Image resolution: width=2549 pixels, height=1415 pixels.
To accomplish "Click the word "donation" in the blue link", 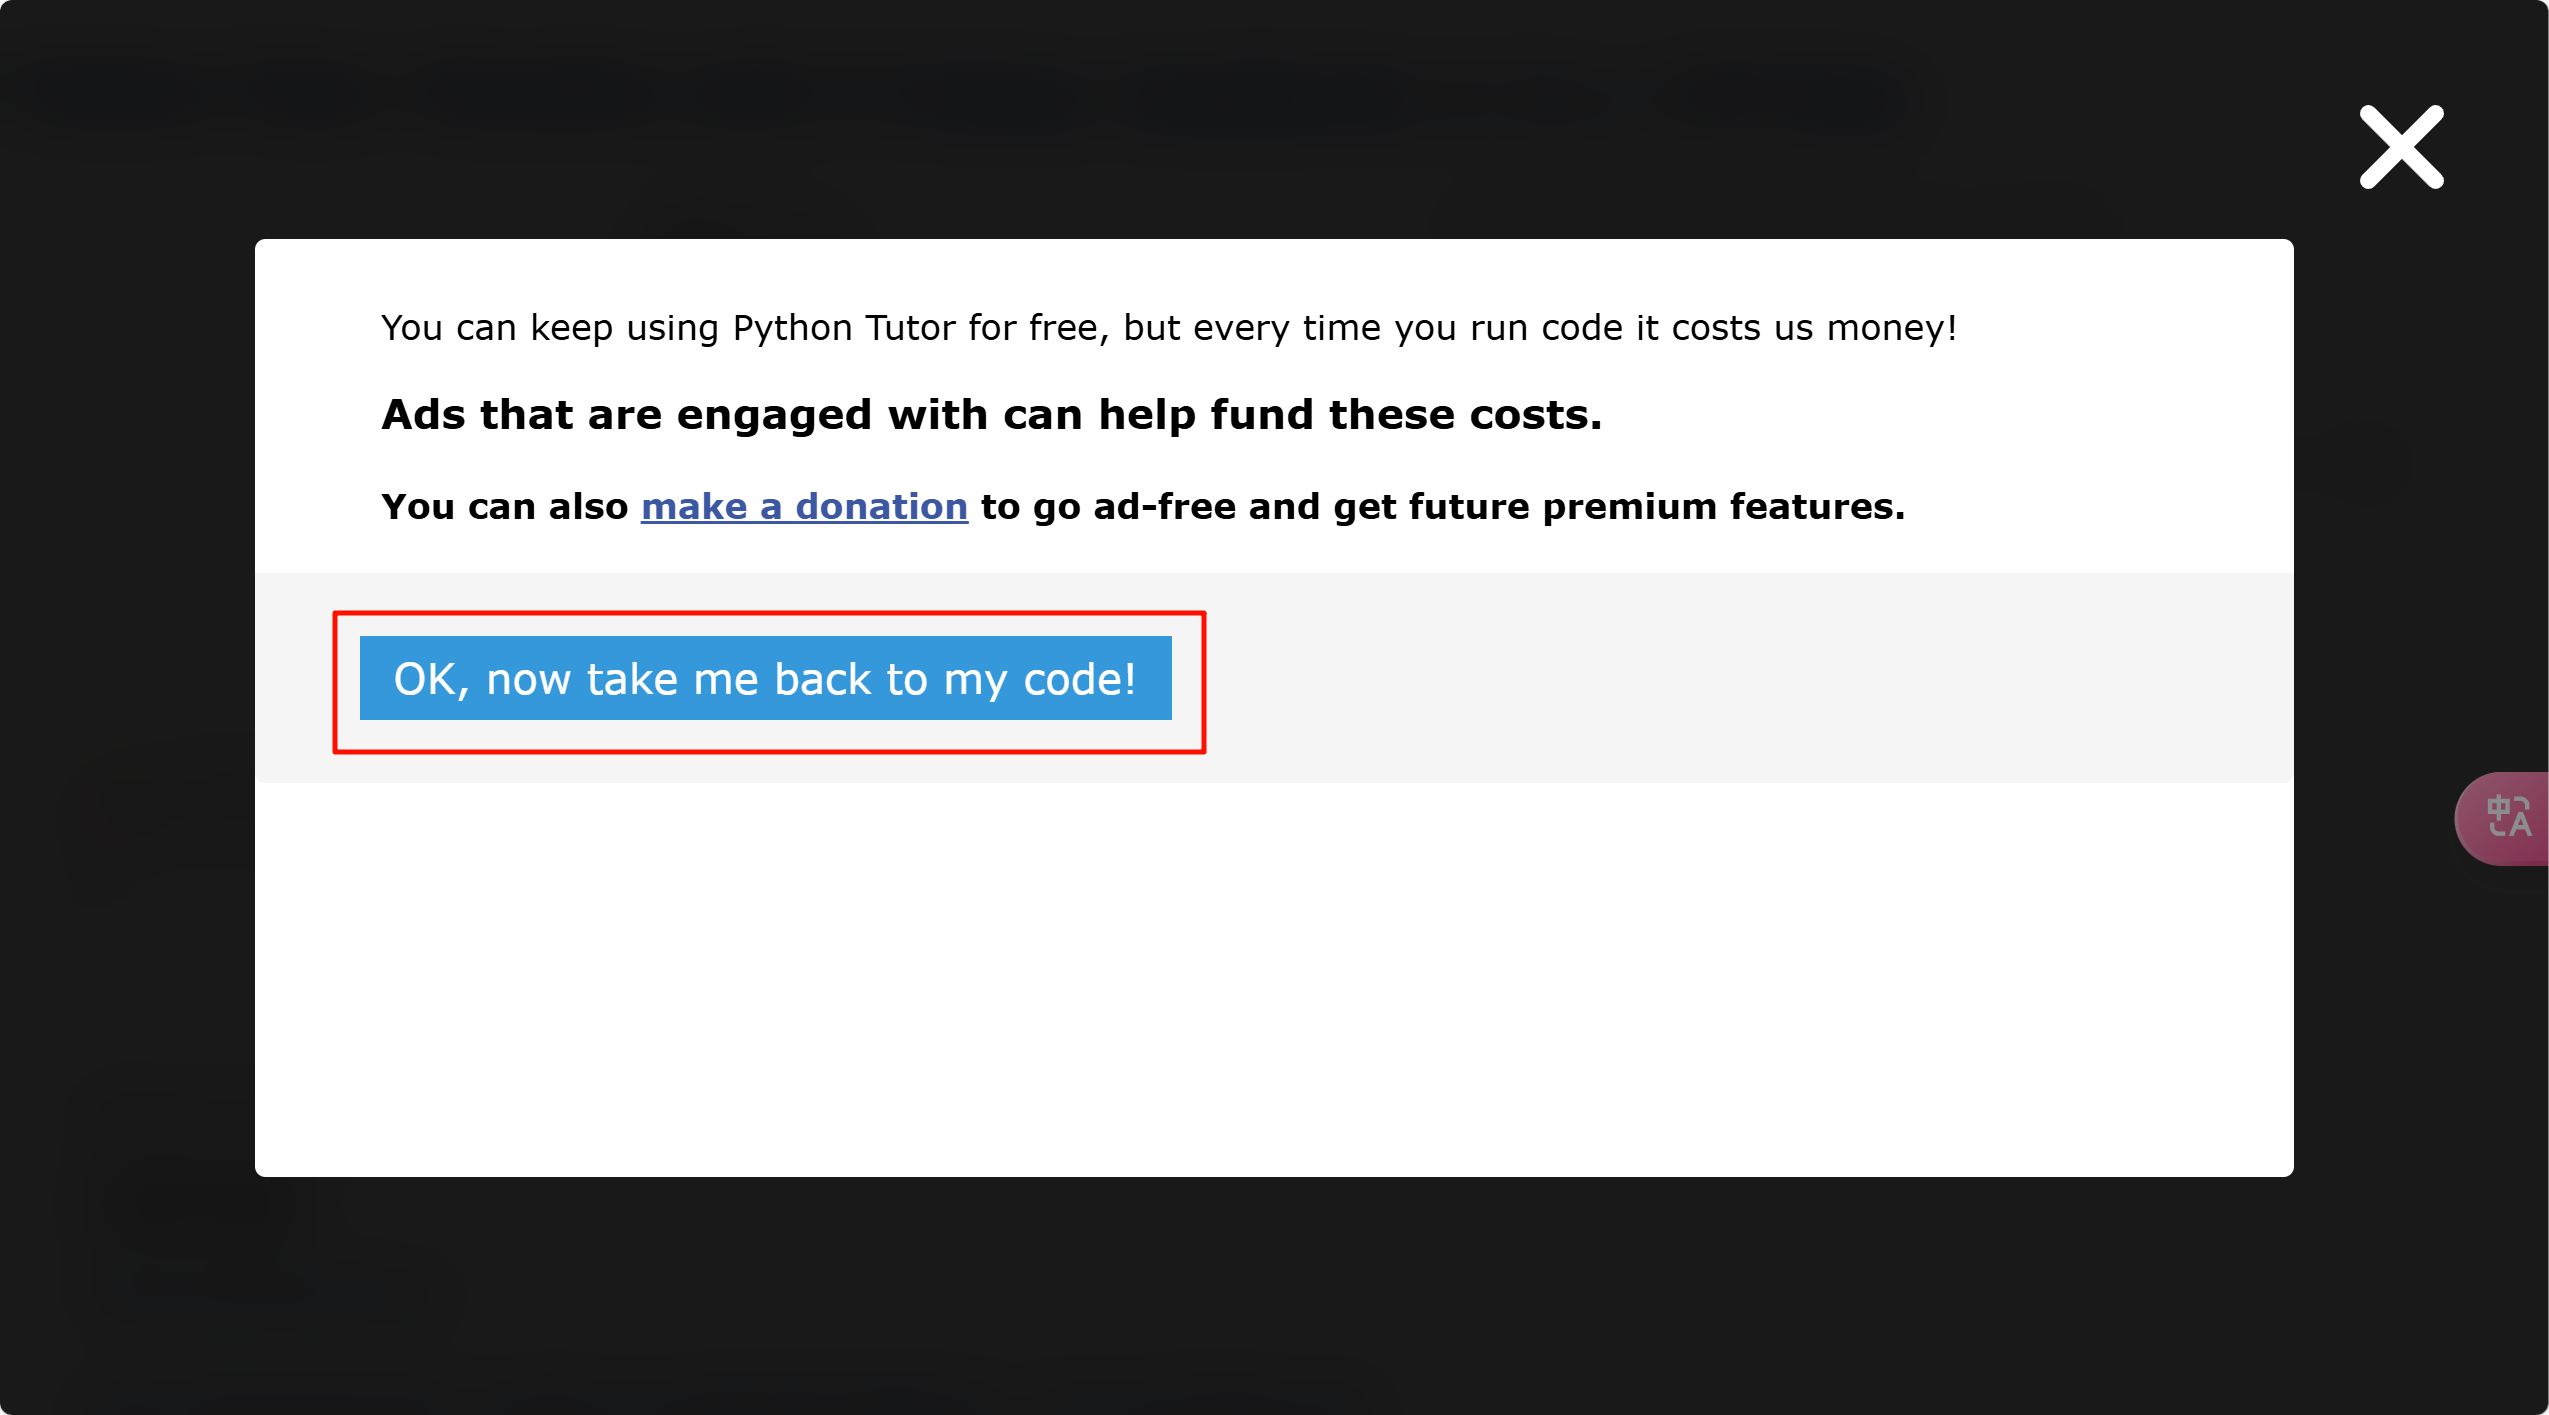I will [x=881, y=507].
